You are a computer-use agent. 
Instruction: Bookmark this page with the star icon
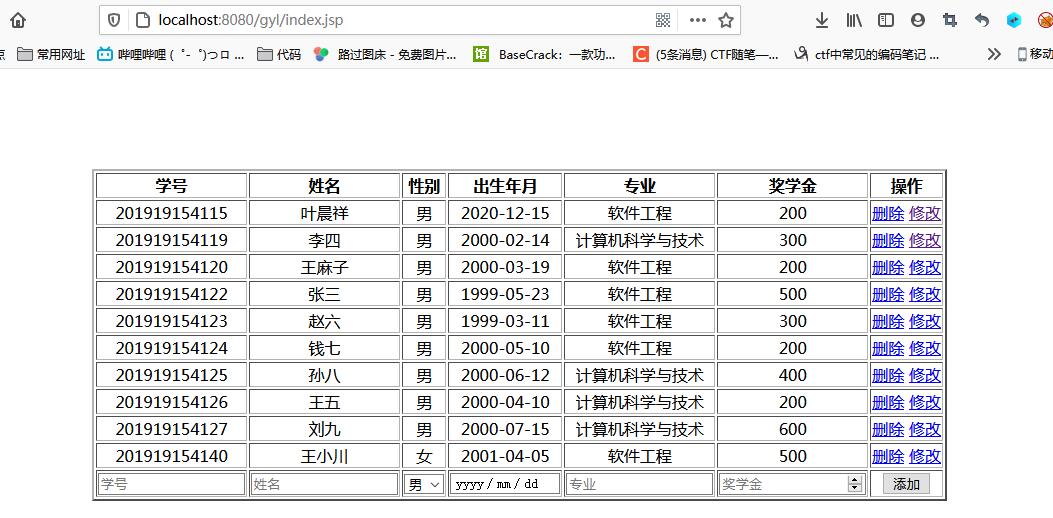click(x=726, y=20)
